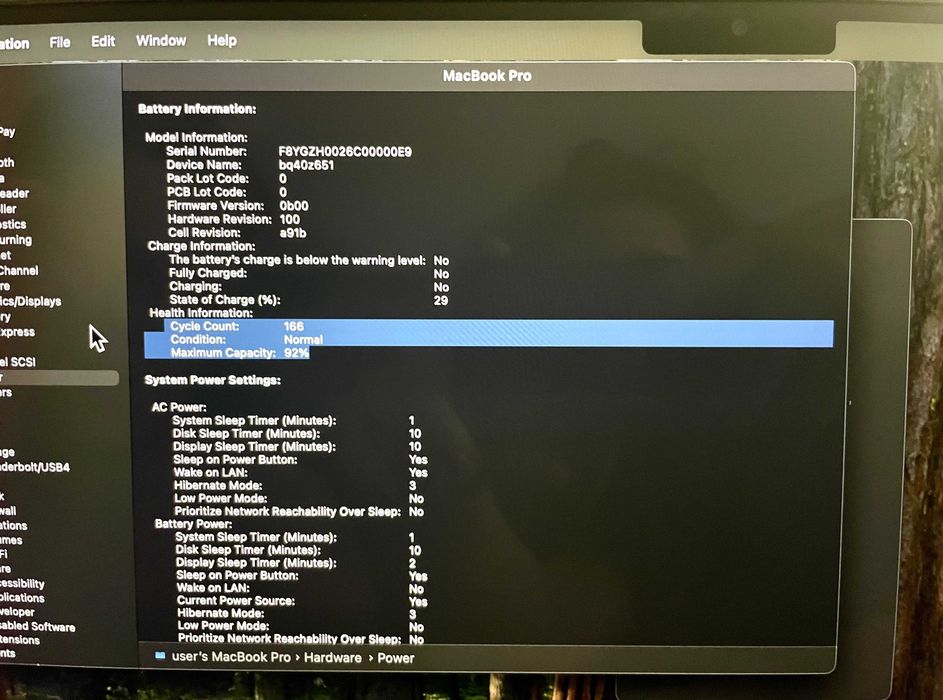
Task: Click the computer icon in the path bar
Action: tap(160, 655)
